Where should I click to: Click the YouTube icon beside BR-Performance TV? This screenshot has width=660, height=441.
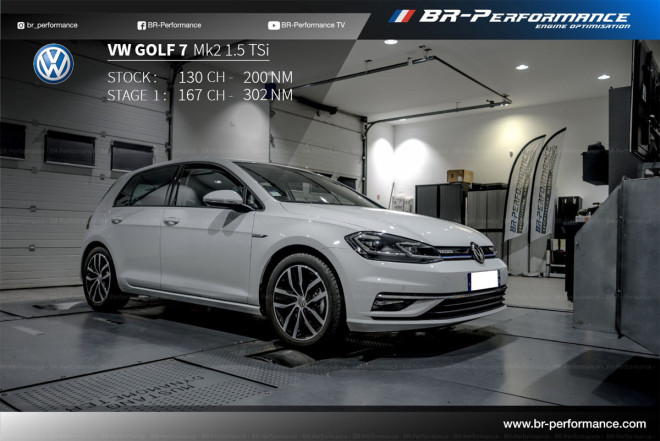[273, 25]
